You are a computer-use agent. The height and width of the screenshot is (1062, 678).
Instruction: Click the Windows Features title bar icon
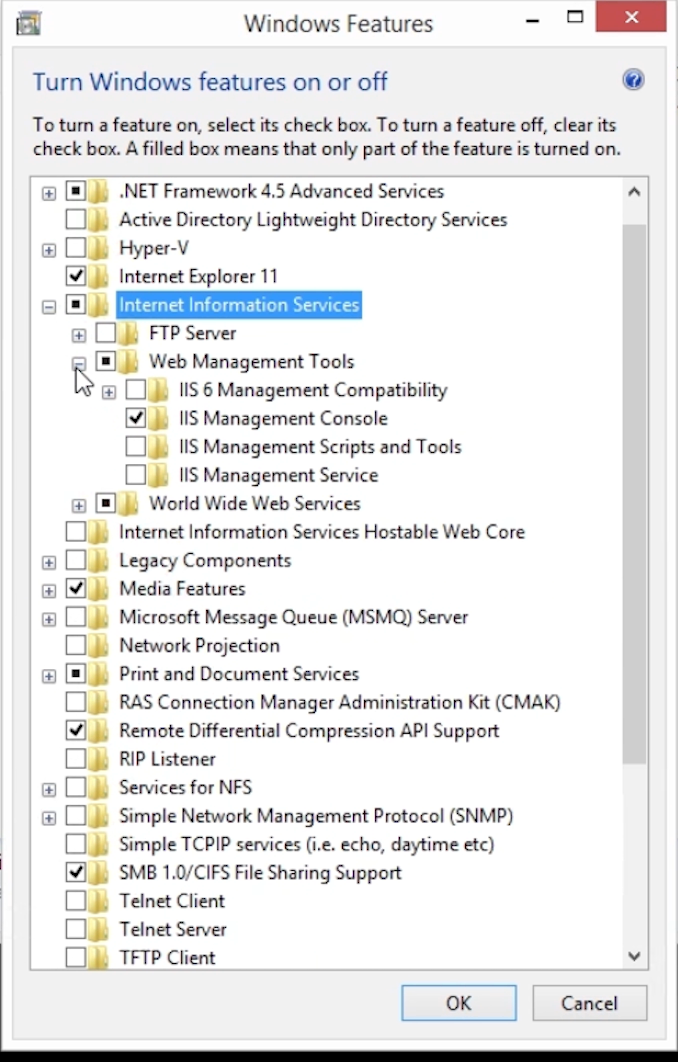[x=28, y=24]
